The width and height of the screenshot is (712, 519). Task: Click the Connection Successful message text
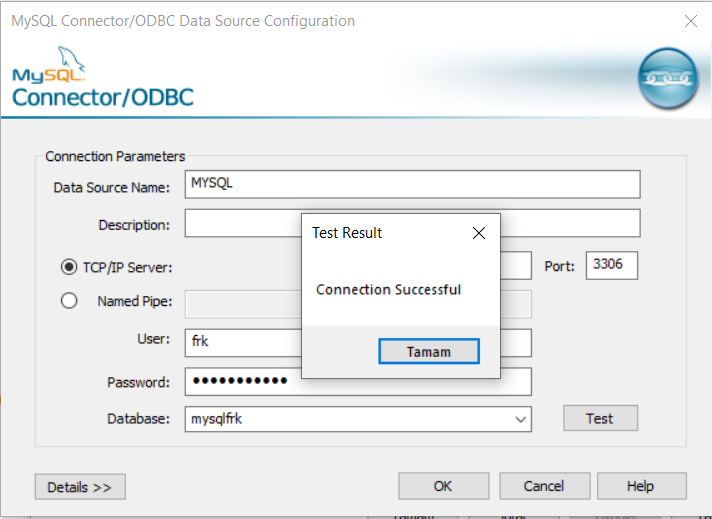(x=388, y=290)
